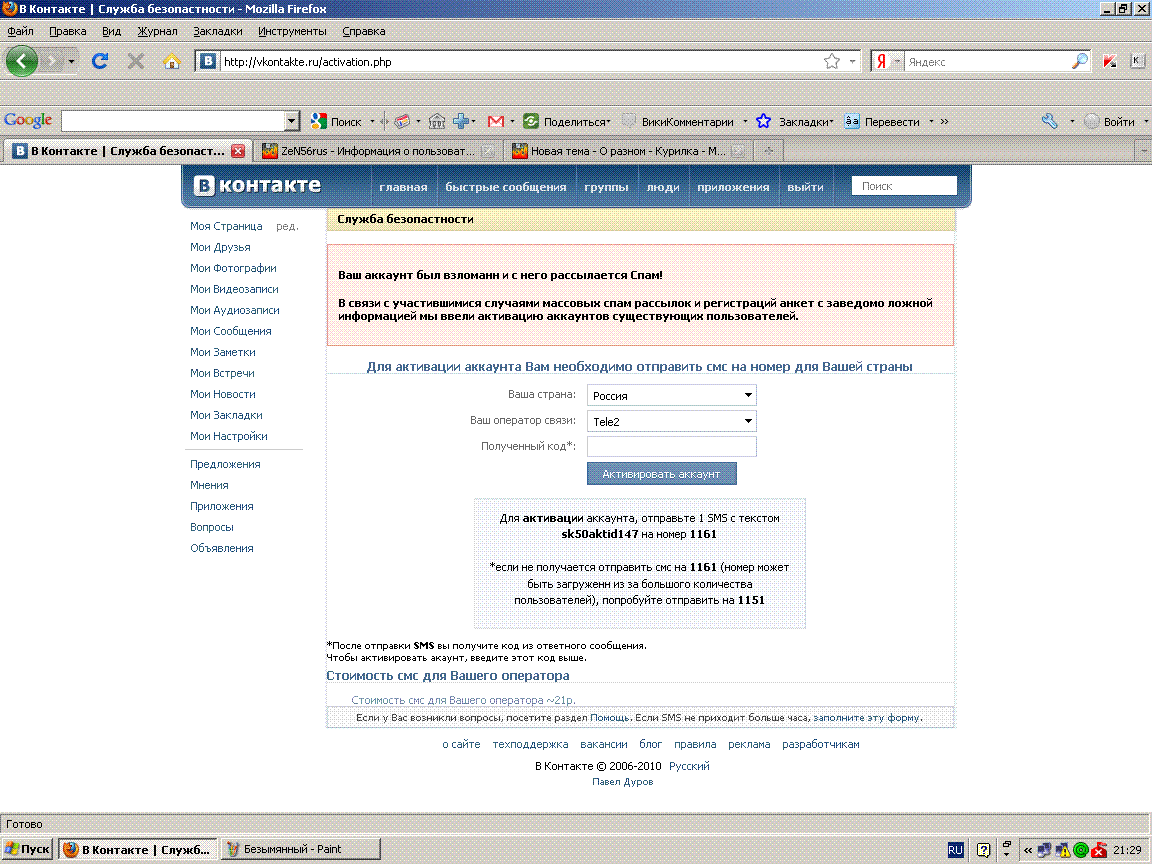Open the Yandex search engine selector
1152x864 pixels.
coord(887,62)
